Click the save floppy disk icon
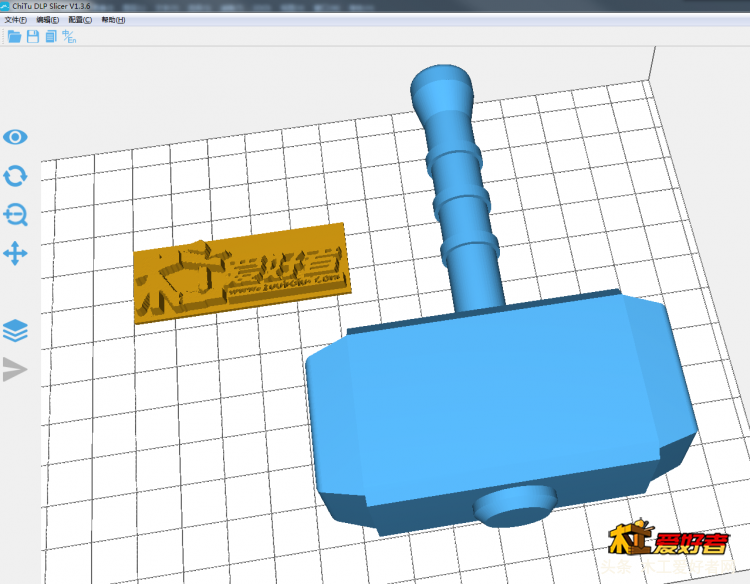The image size is (750, 584). pos(33,36)
